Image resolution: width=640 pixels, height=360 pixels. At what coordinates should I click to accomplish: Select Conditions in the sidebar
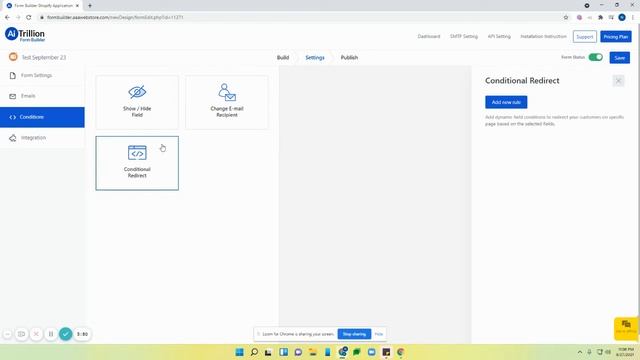tap(42, 117)
